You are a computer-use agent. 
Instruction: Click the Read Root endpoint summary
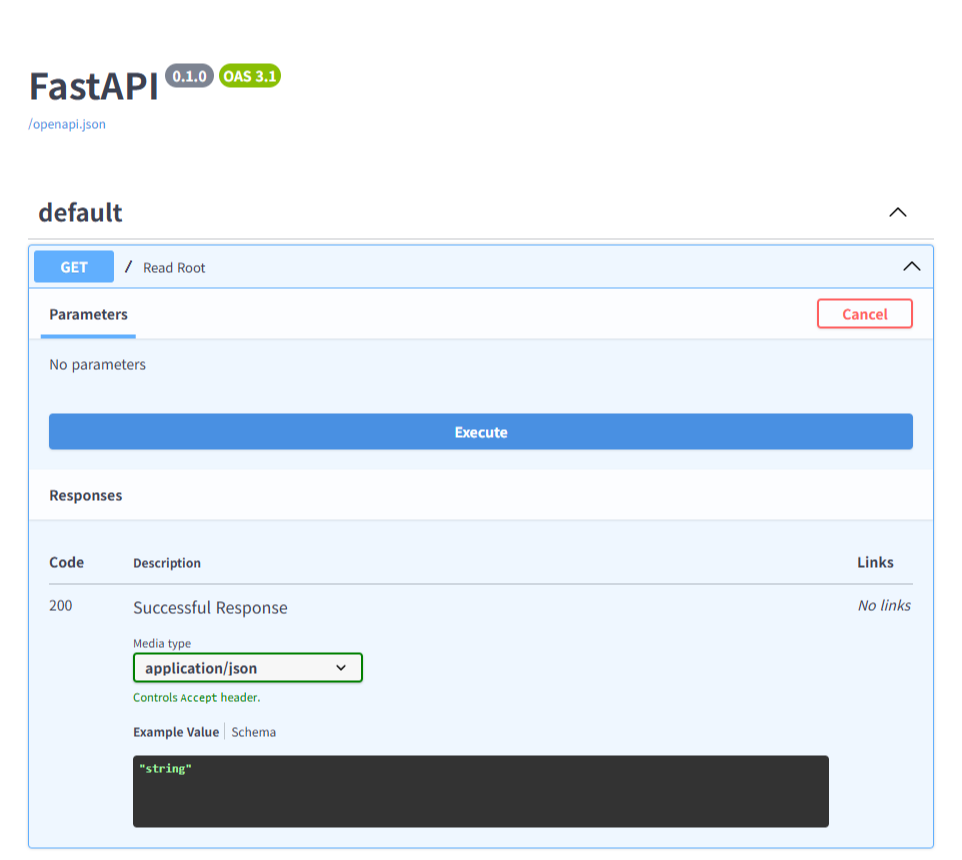[x=174, y=268]
